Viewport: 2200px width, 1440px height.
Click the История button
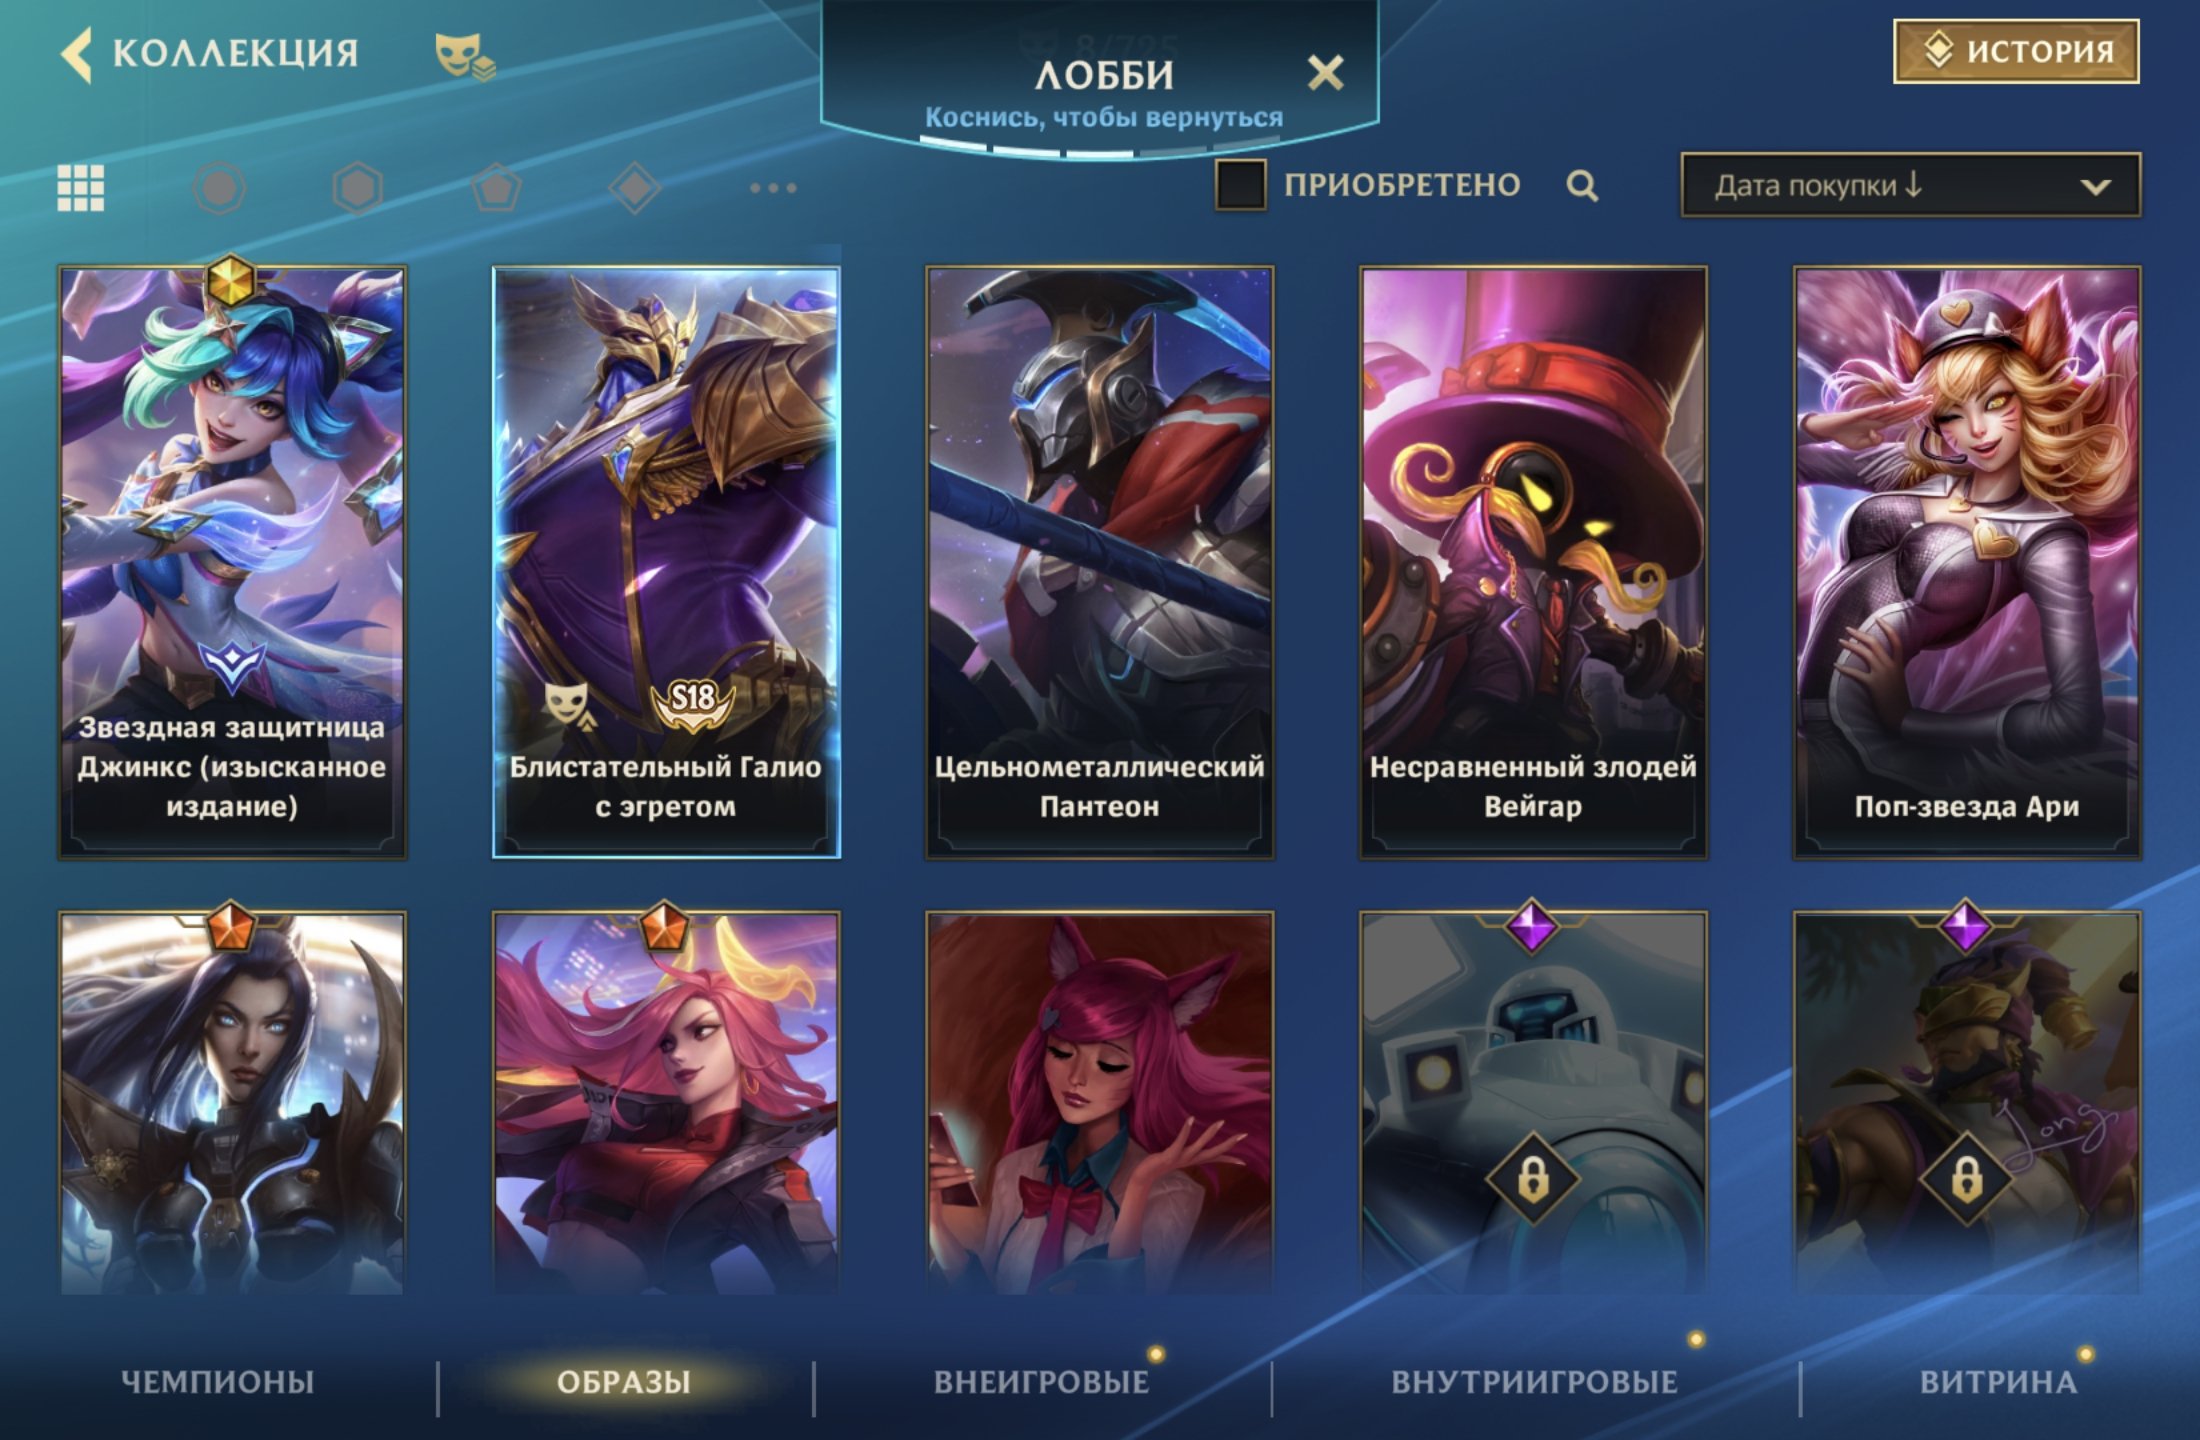pos(2016,51)
